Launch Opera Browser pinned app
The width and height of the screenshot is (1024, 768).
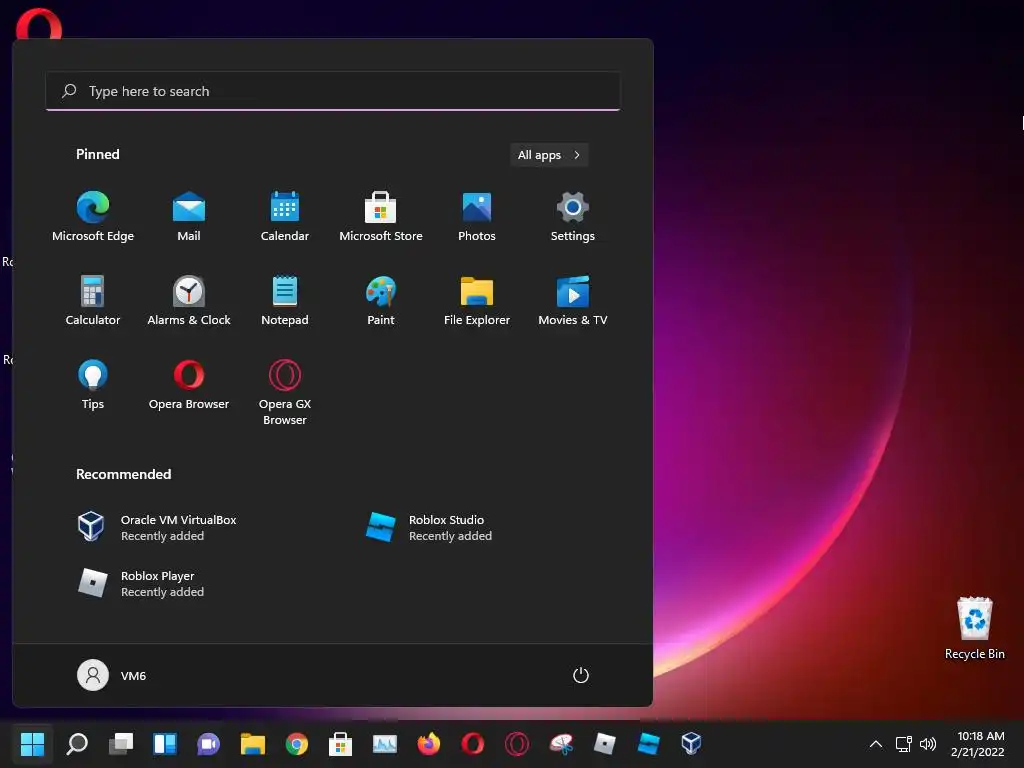point(189,385)
